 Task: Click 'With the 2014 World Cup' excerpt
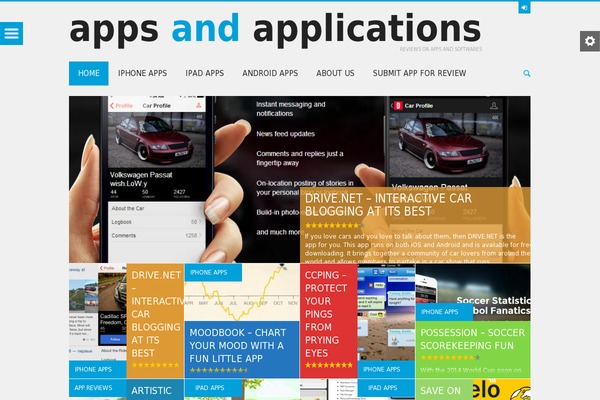(x=471, y=370)
